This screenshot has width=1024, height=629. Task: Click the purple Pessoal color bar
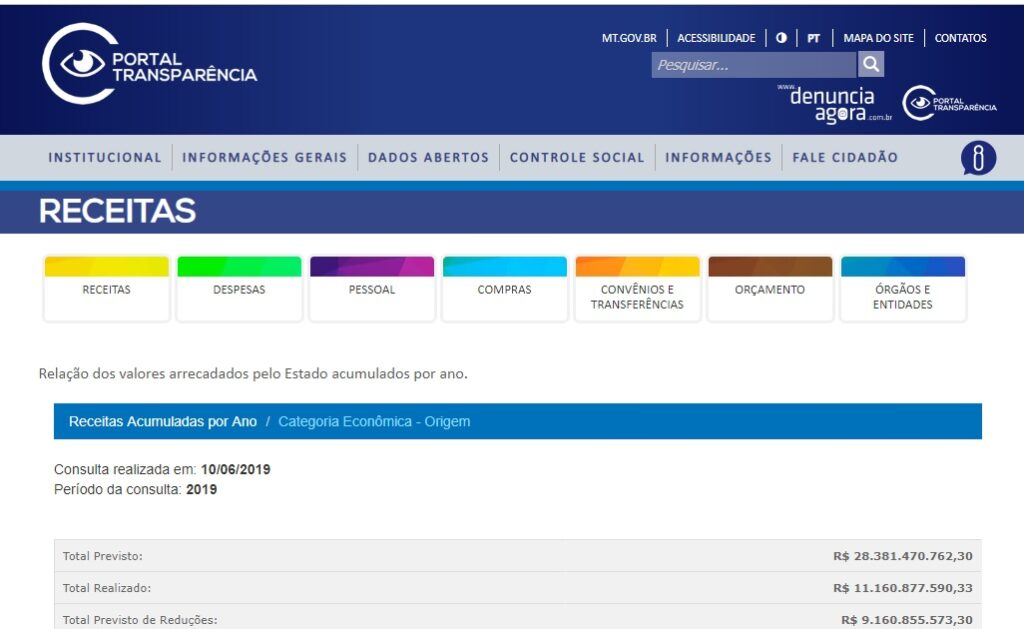tap(372, 266)
